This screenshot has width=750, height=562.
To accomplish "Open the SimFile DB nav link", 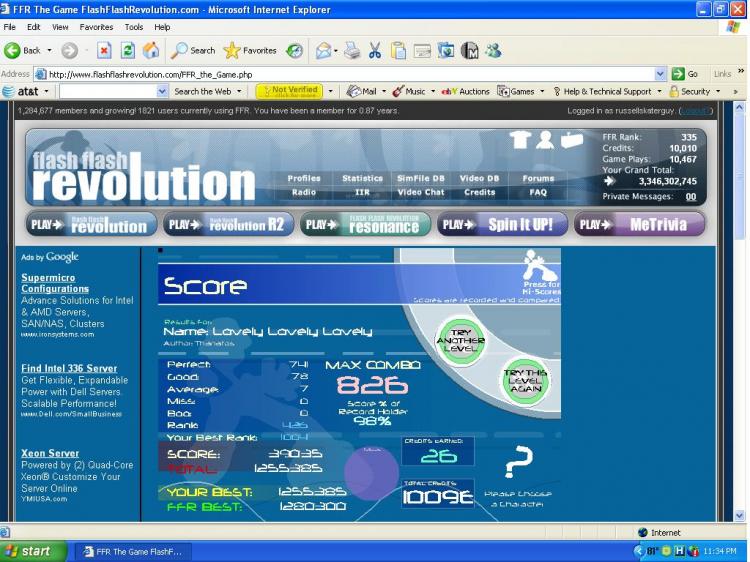I will pos(421,178).
